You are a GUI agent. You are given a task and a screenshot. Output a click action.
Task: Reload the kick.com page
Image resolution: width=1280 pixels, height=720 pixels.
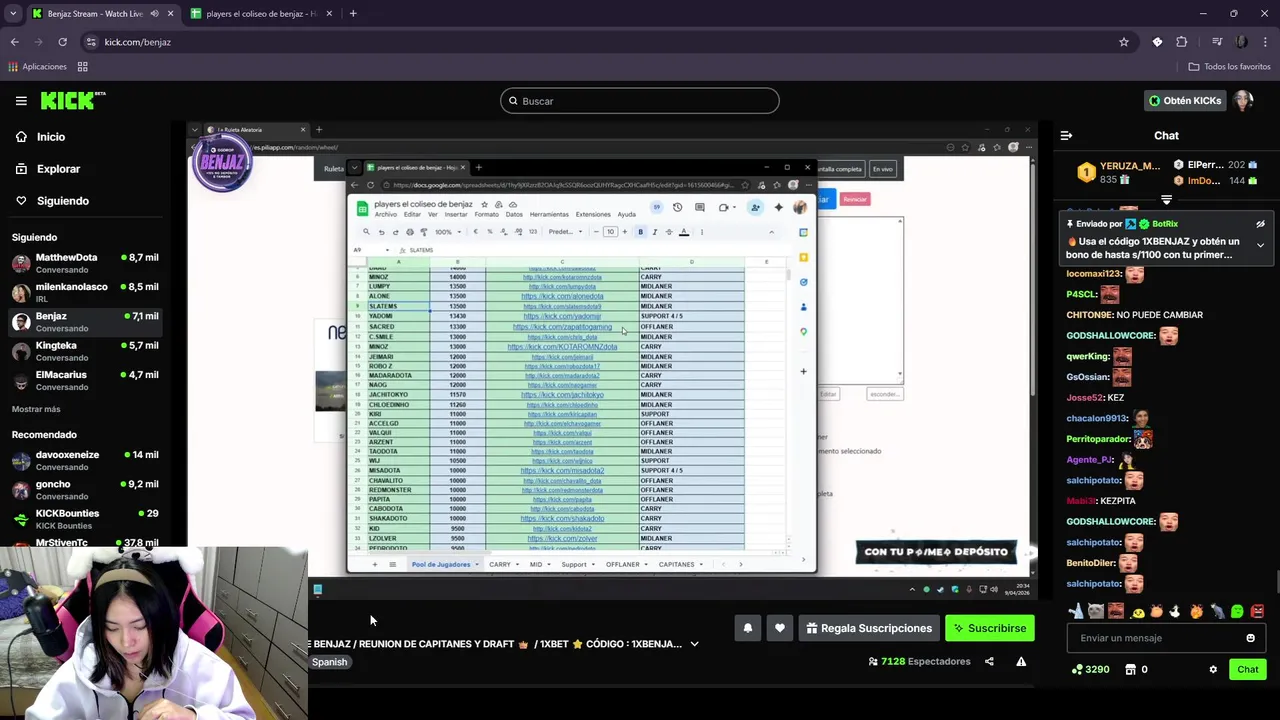(62, 42)
